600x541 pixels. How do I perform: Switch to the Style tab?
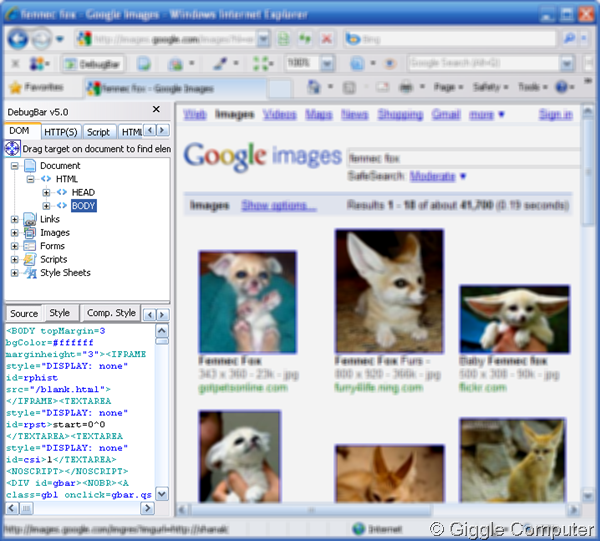60,313
